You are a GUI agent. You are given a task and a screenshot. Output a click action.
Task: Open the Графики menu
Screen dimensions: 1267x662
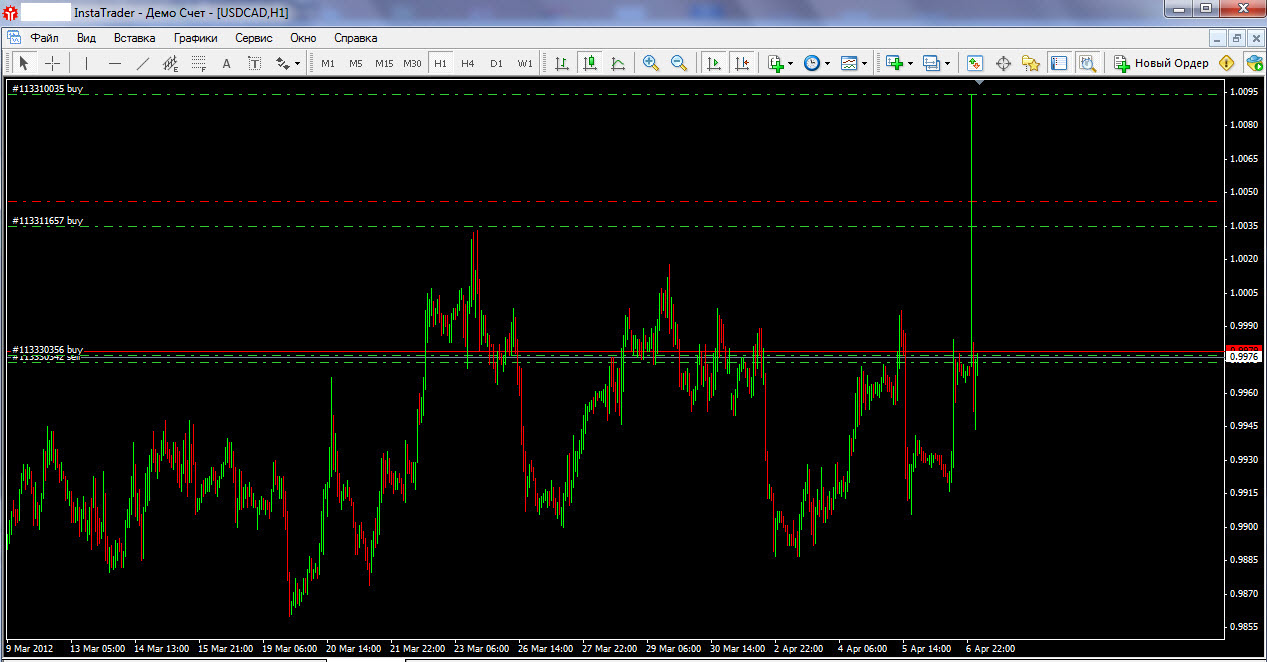195,38
